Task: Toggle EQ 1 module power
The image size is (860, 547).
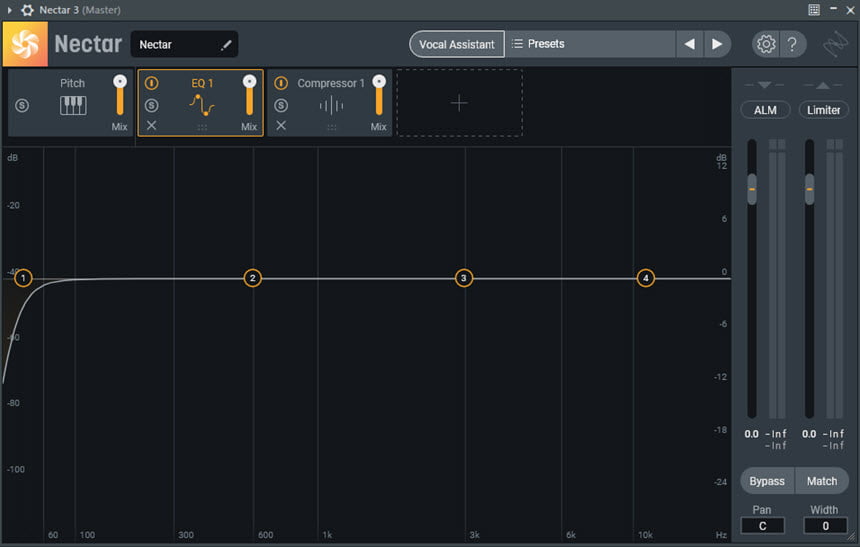Action: 151,83
